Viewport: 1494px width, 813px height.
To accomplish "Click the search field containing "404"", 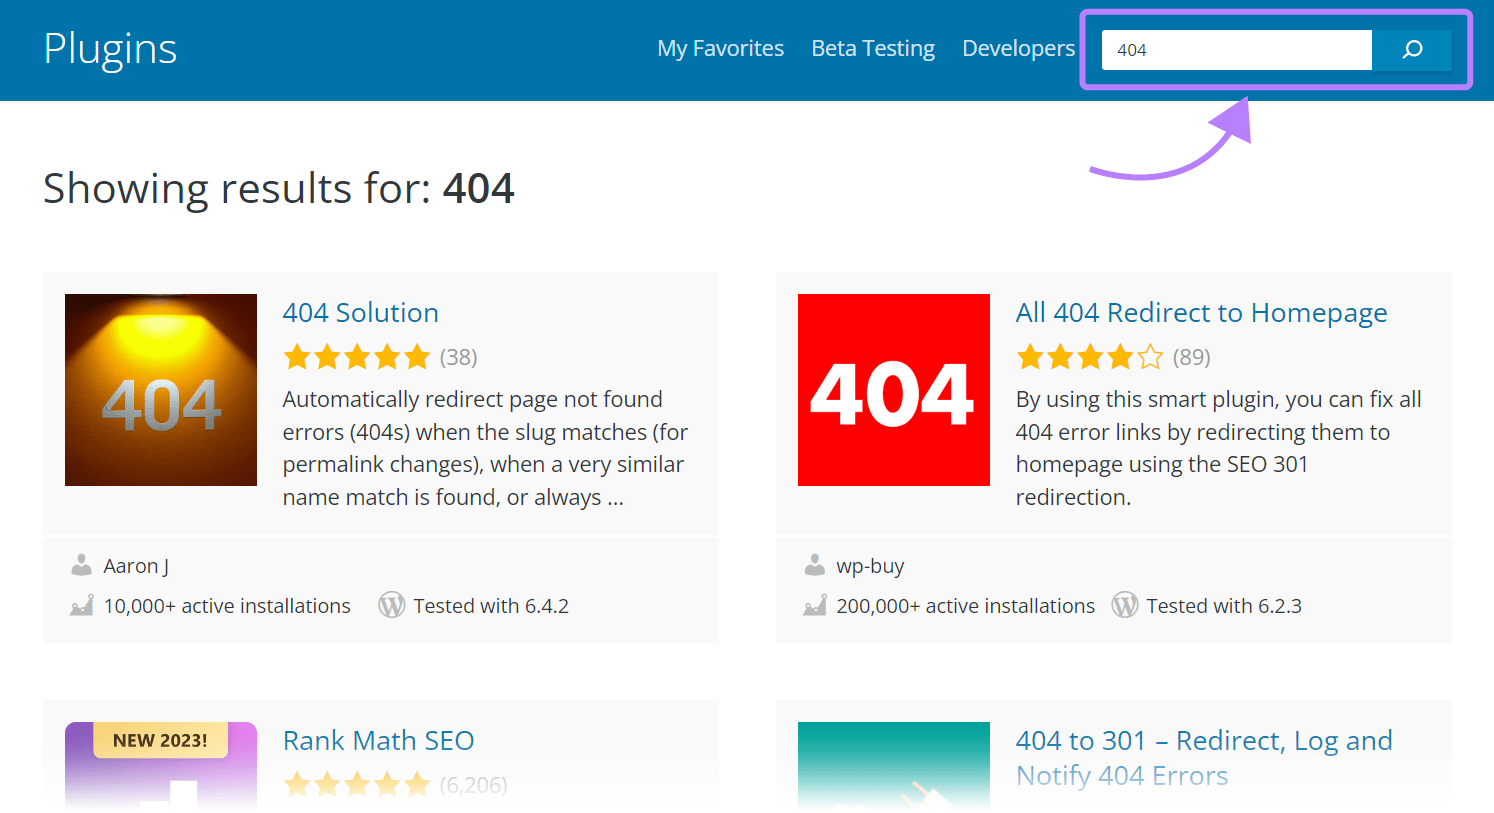I will pyautogui.click(x=1236, y=49).
